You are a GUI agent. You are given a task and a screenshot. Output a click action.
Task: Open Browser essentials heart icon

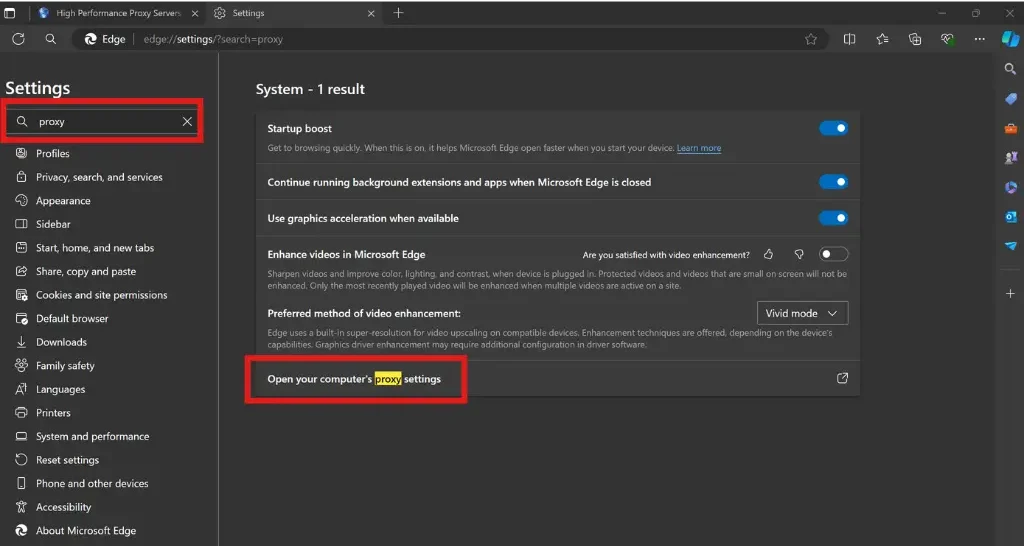(x=948, y=39)
